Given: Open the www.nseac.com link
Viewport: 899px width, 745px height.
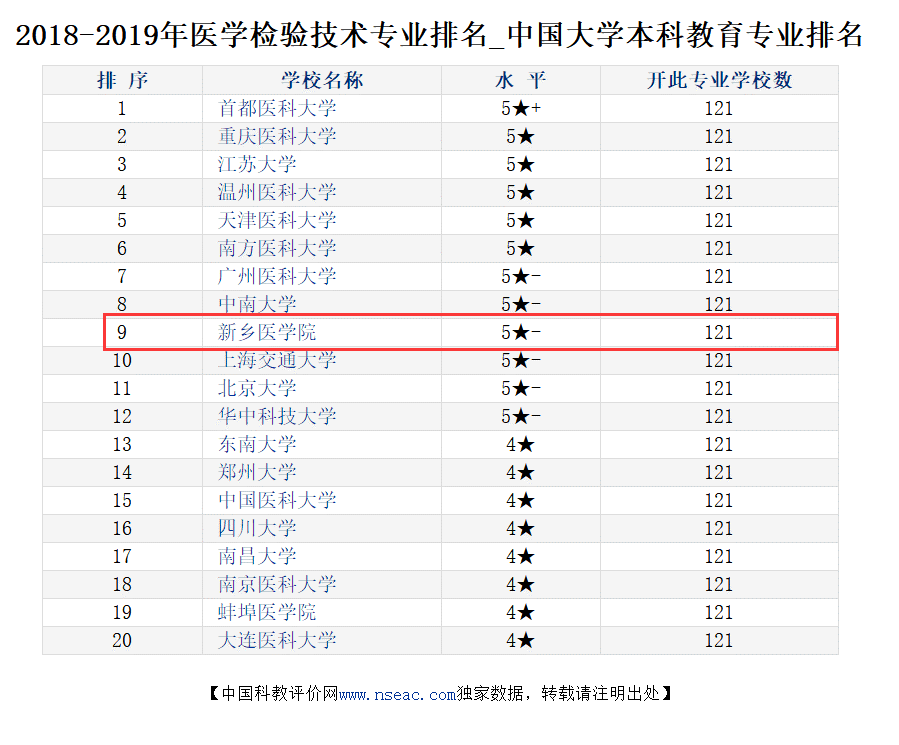Looking at the screenshot, I should point(397,694).
